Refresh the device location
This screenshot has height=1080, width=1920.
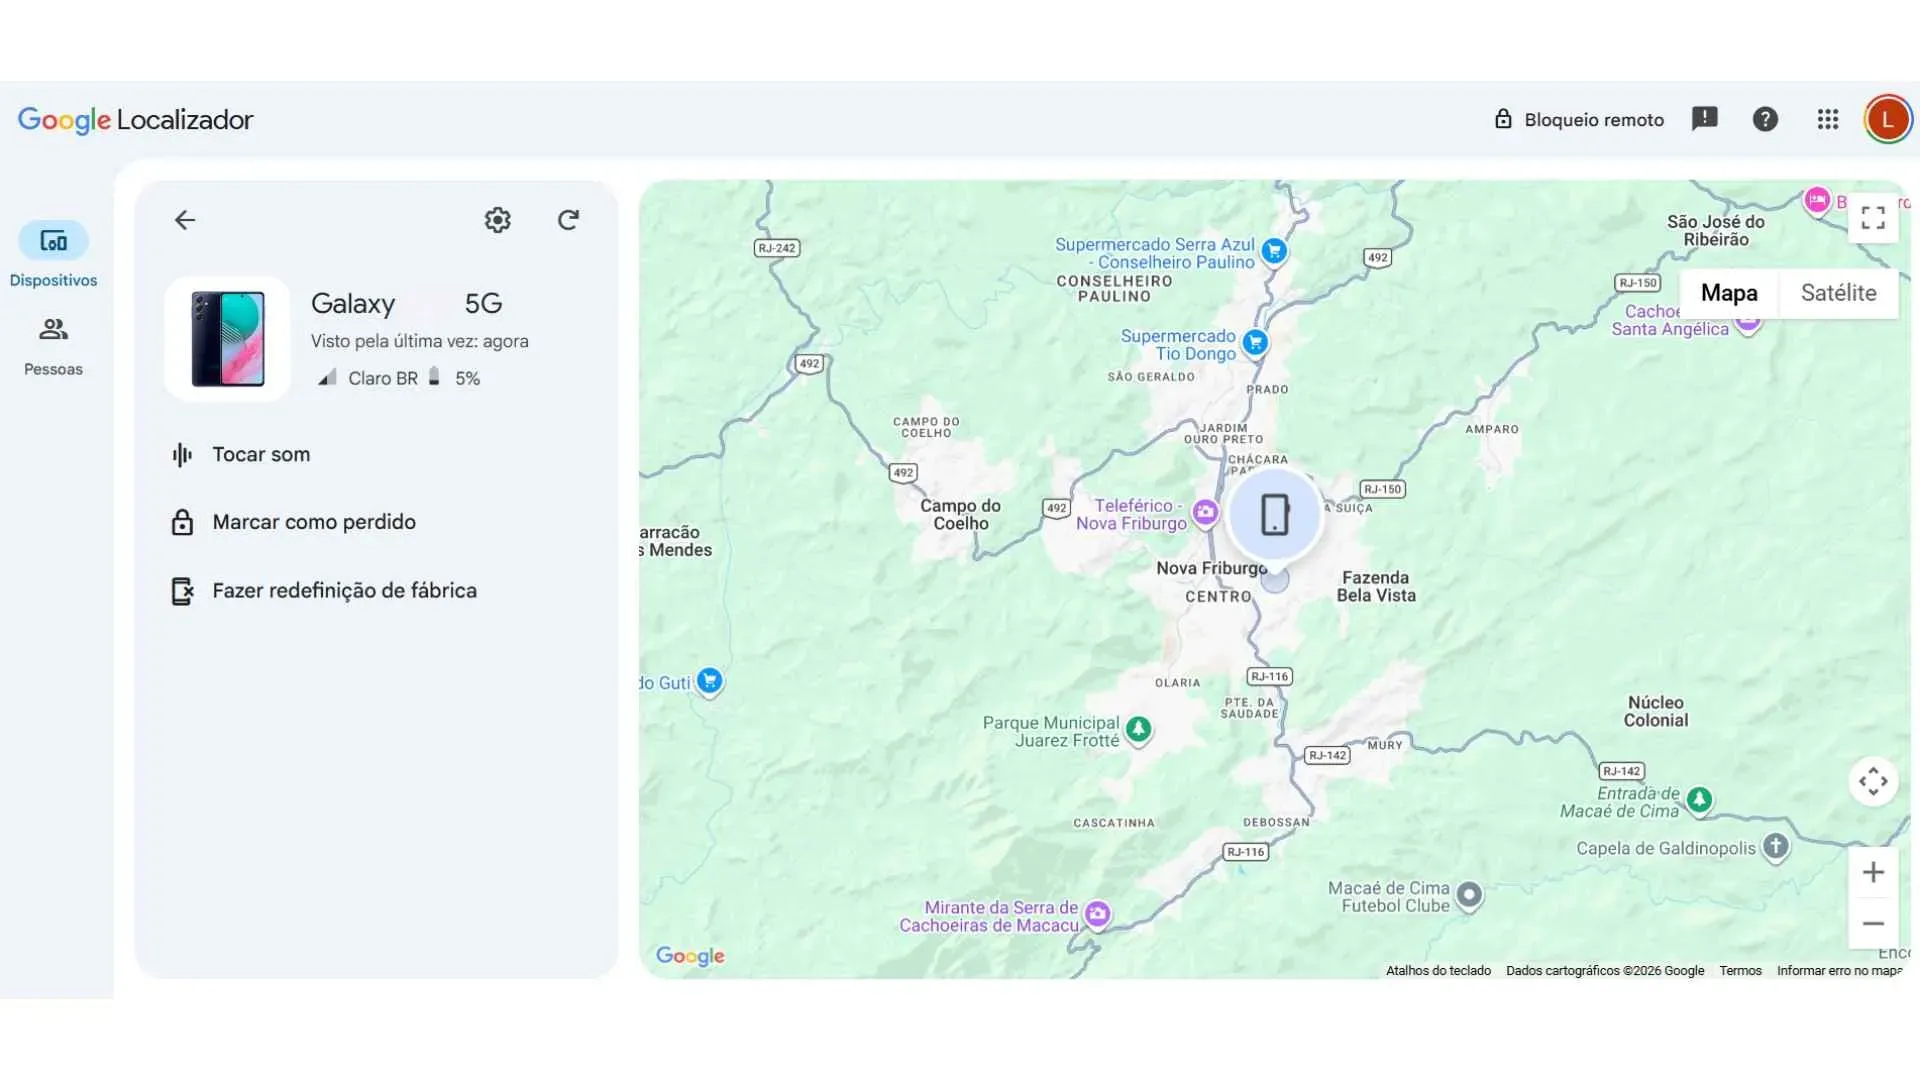568,220
